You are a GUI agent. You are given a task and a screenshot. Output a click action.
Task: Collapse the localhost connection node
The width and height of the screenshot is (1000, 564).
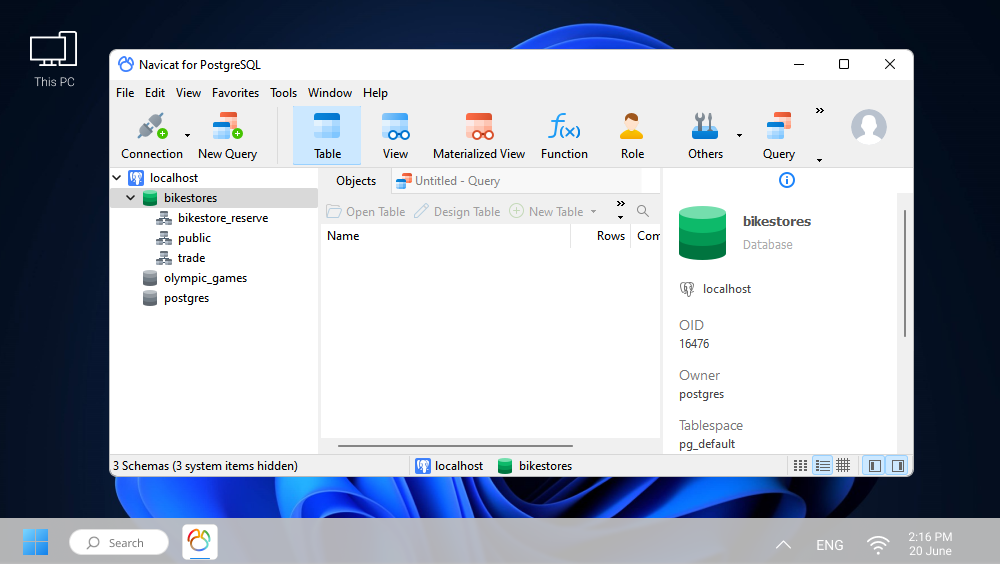(x=117, y=178)
